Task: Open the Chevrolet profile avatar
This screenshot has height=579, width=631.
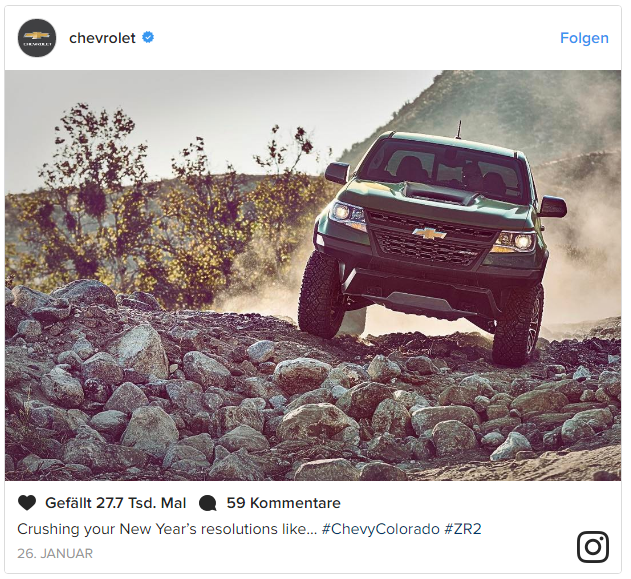Action: pos(37,38)
